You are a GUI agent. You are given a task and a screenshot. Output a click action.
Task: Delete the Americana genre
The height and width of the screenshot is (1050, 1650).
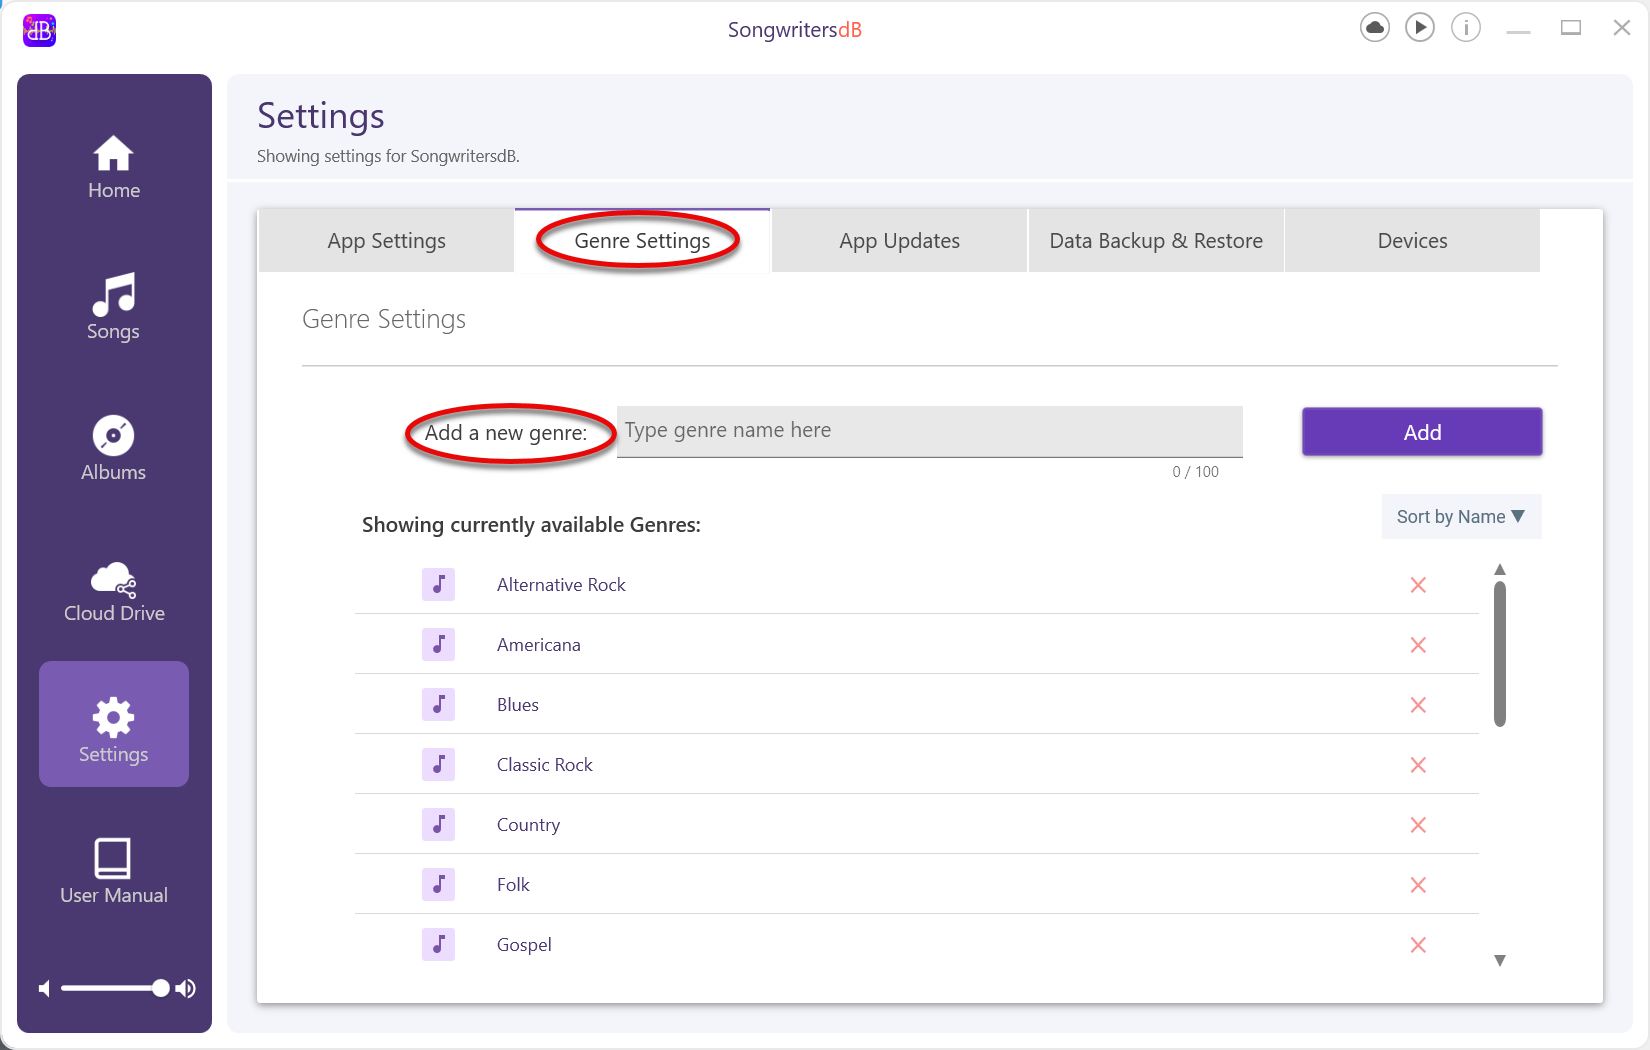1418,645
